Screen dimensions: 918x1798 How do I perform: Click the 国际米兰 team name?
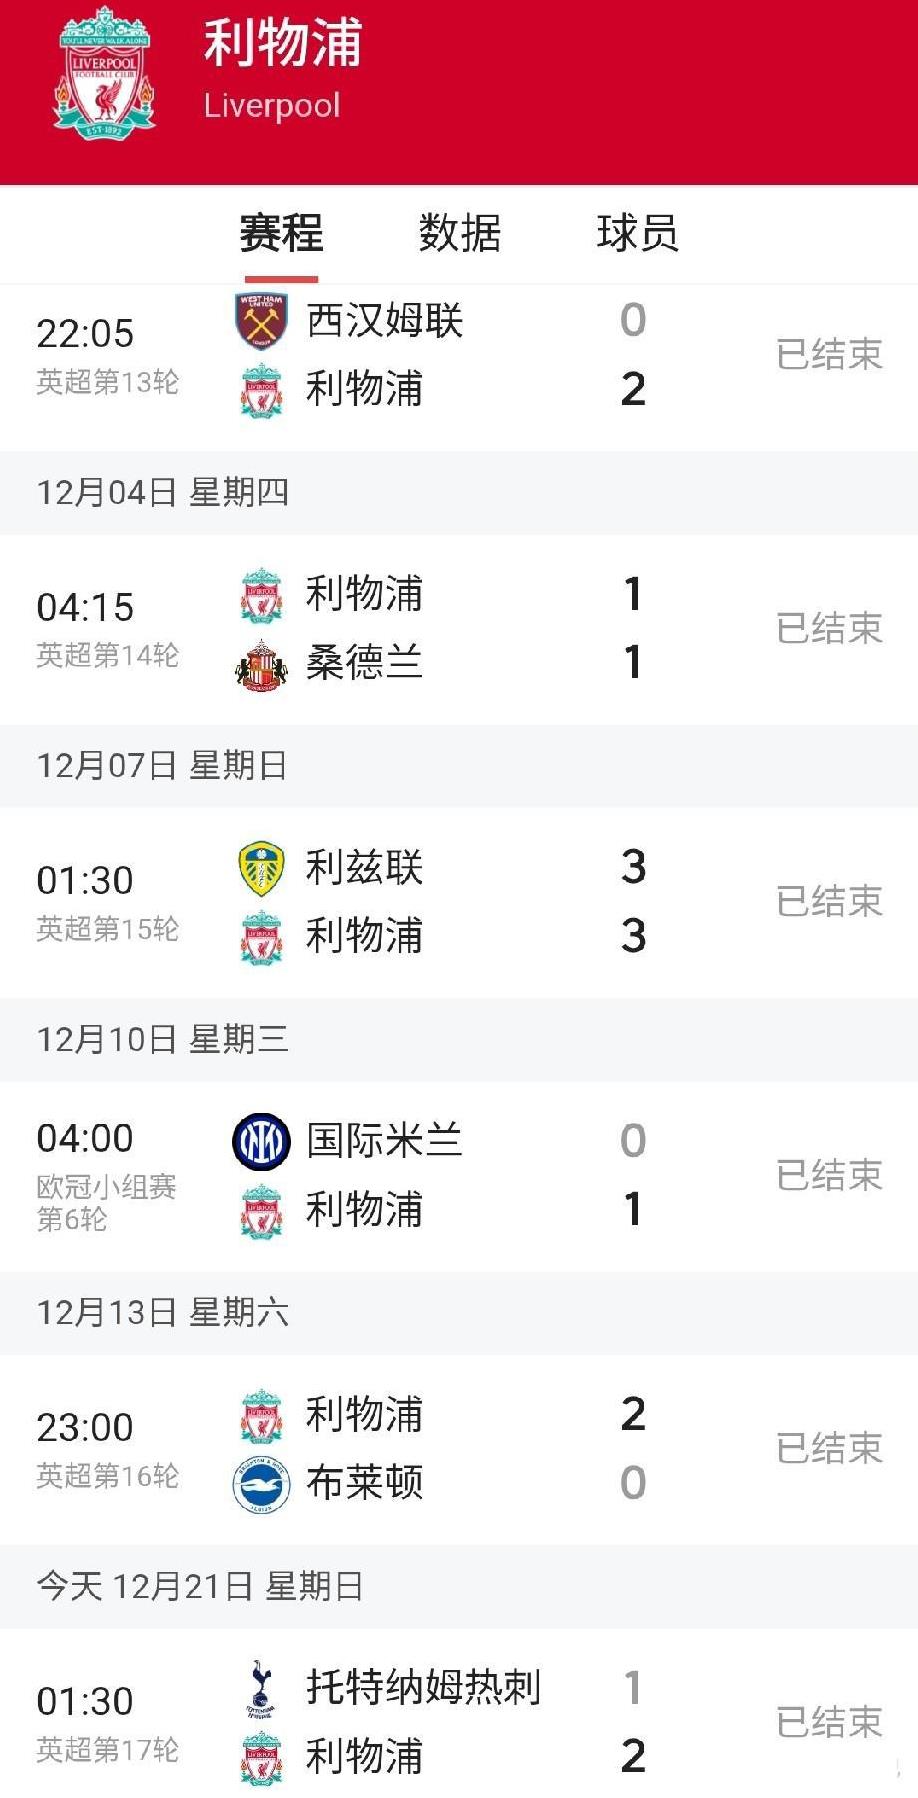pyautogui.click(x=384, y=1141)
